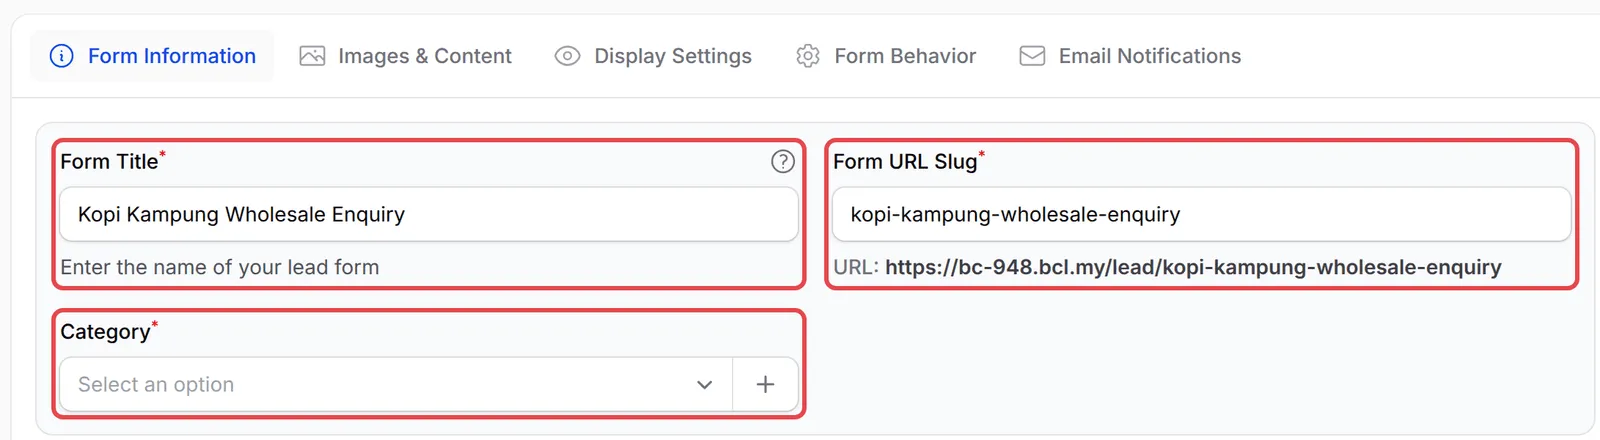Click the Form Title input field
The width and height of the screenshot is (1600, 440).
[x=429, y=214]
